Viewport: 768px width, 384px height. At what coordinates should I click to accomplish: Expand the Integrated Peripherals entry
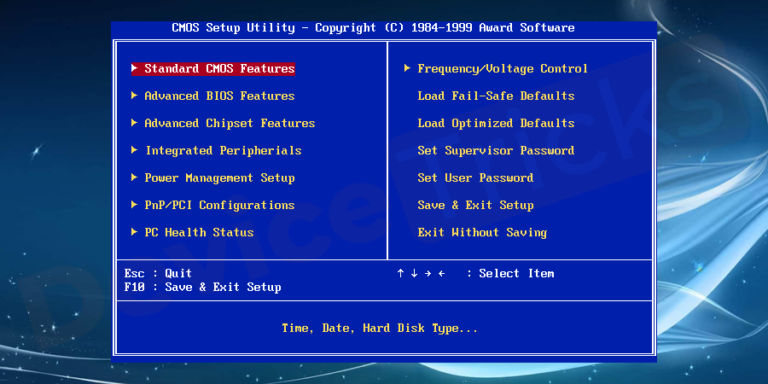(x=223, y=151)
